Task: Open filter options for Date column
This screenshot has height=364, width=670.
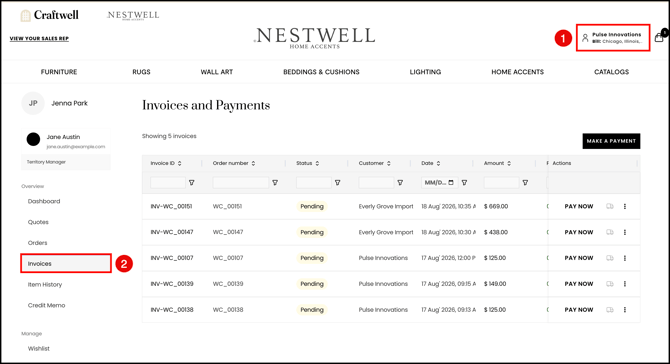Action: tap(464, 182)
